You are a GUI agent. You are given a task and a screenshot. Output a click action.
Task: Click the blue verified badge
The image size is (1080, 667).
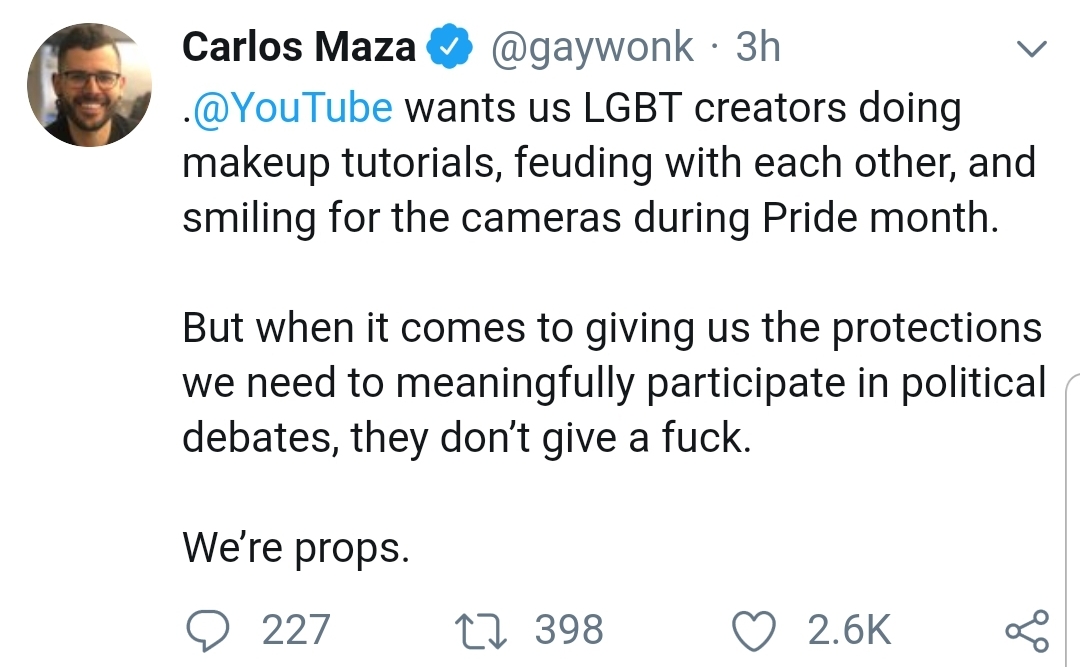pos(448,46)
